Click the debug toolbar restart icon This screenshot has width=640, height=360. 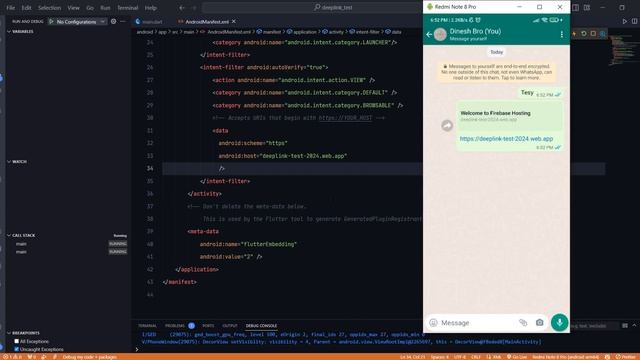pos(584,34)
